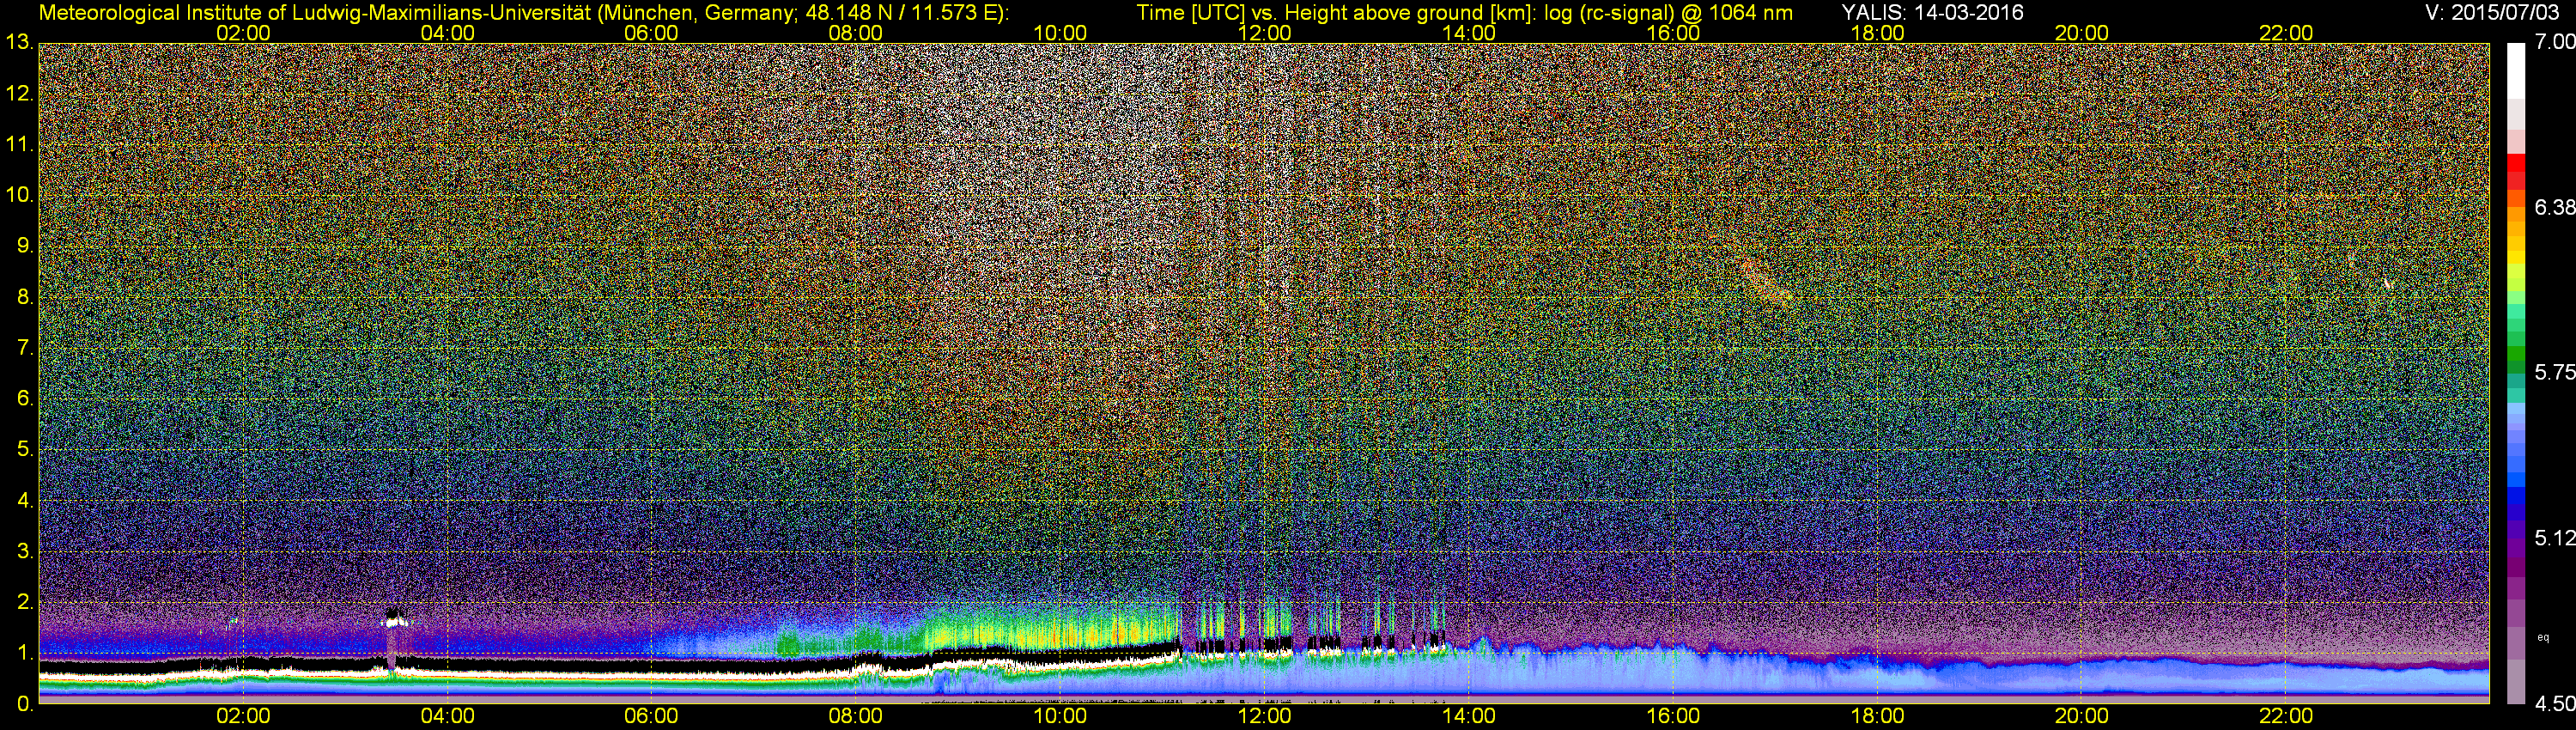Screen dimensions: 2576x730
Task: Click the 06:00 label on the top time axis
Action: point(651,33)
